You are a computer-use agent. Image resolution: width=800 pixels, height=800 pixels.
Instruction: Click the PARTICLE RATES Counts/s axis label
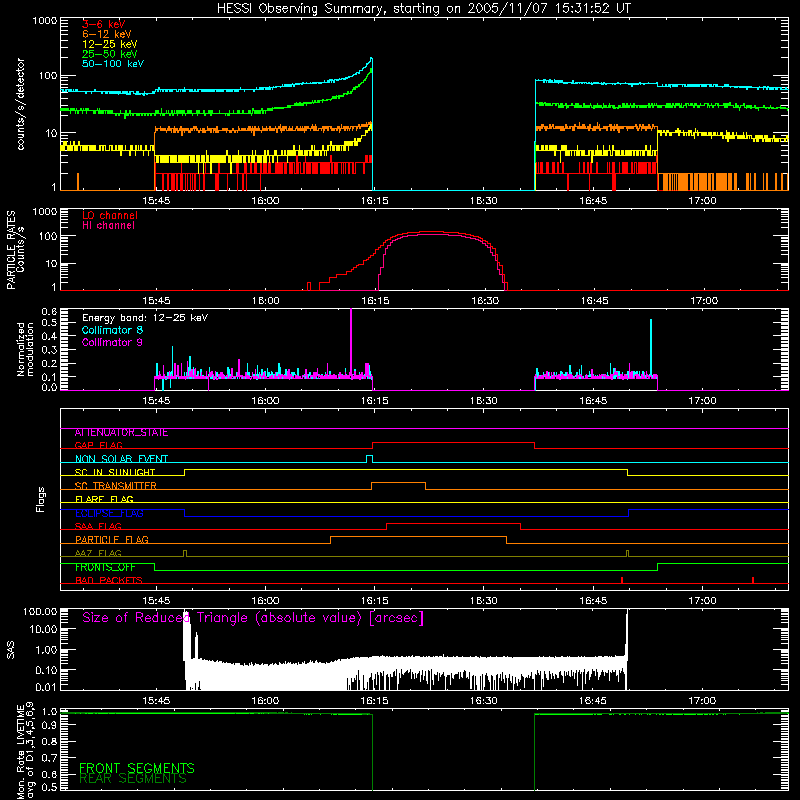(15, 250)
